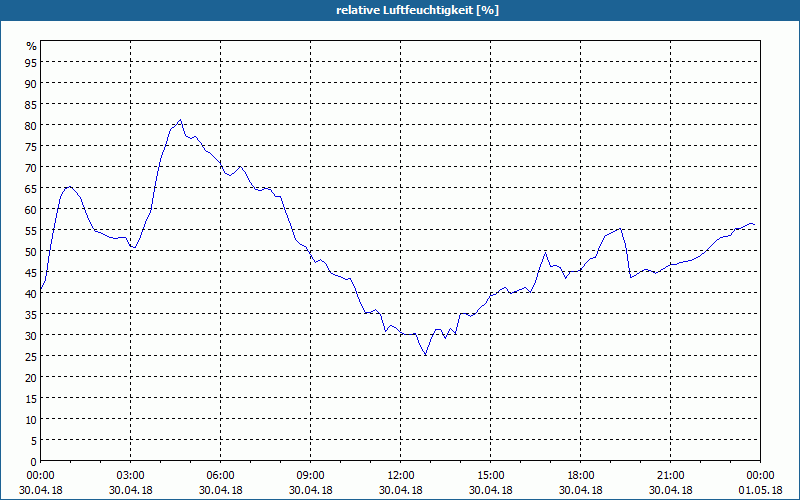Click the 75 value on the y-axis
This screenshot has width=800, height=500.
coord(31,146)
